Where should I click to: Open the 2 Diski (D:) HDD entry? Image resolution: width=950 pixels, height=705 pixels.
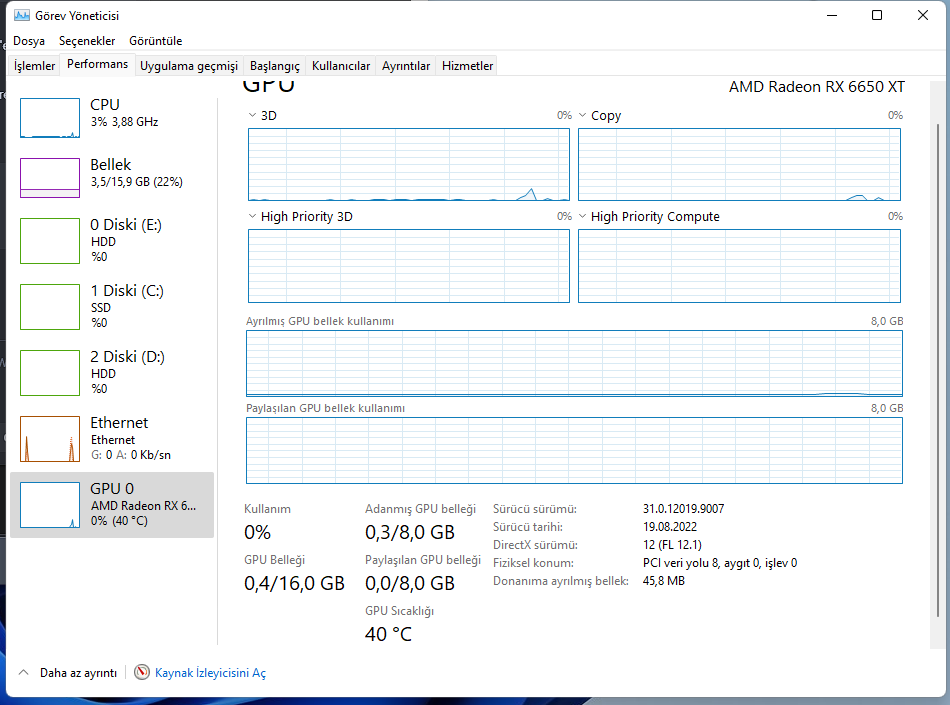coord(112,372)
